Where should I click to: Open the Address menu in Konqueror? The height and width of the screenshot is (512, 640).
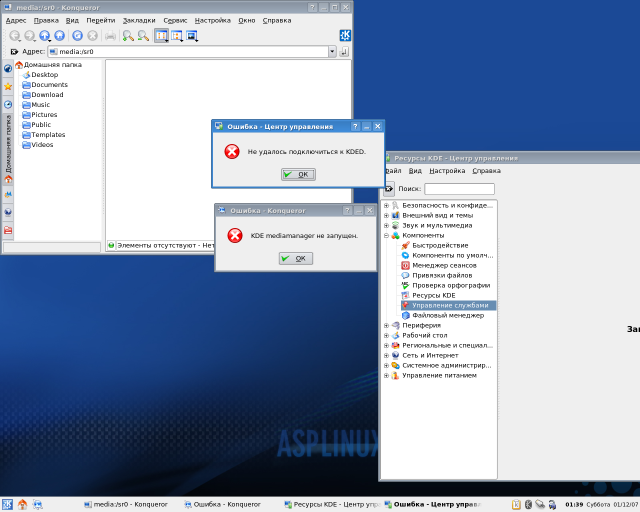(16, 20)
